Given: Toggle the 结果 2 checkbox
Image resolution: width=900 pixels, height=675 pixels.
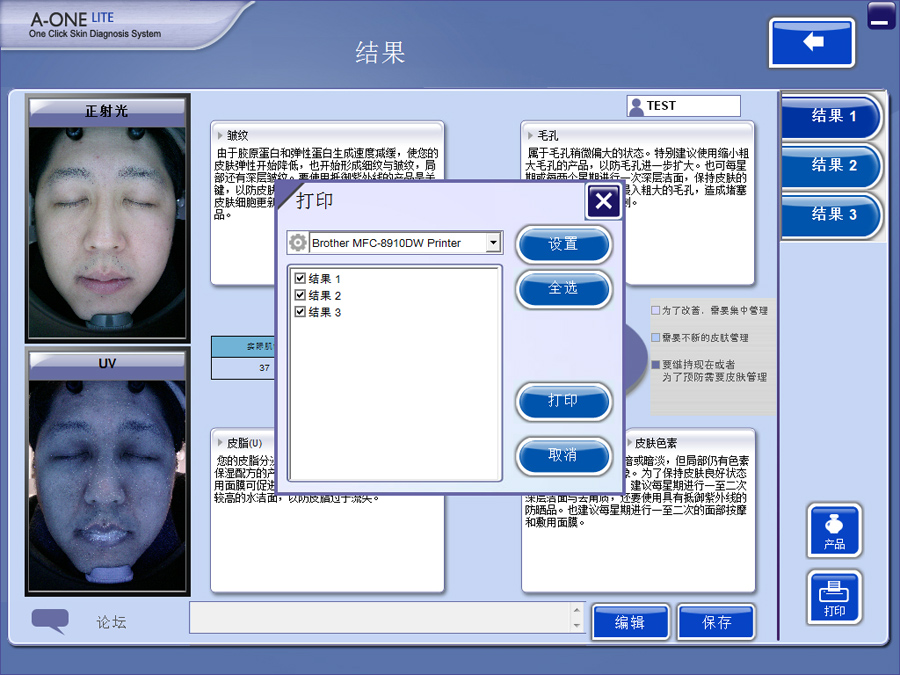Looking at the screenshot, I should (x=300, y=295).
